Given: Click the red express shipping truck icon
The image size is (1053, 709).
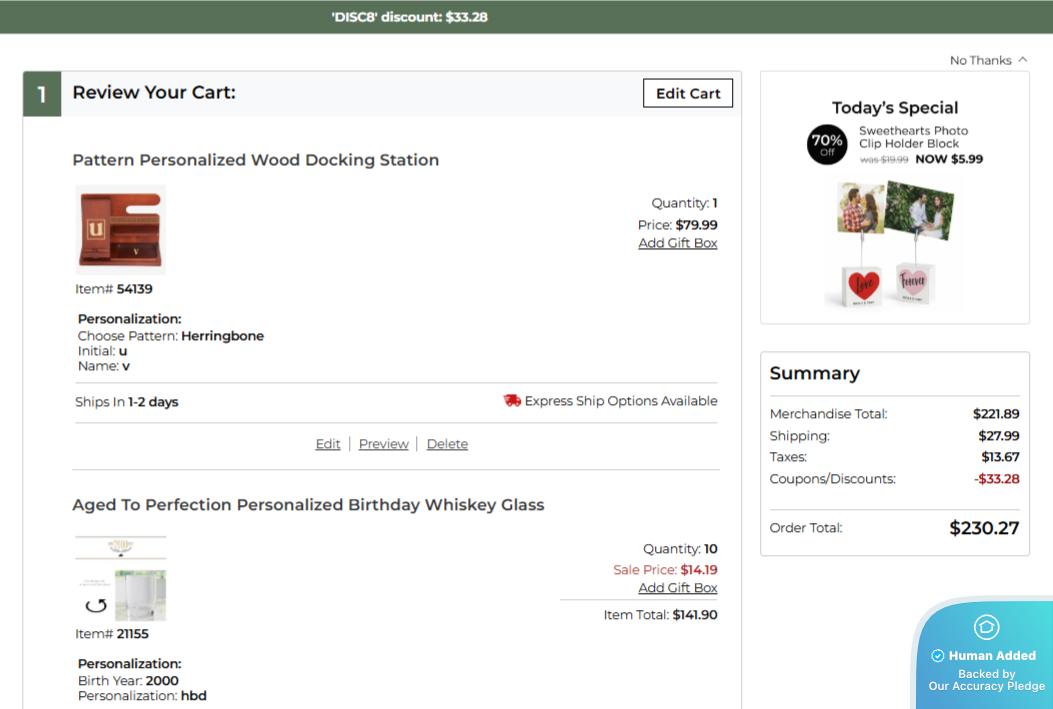Looking at the screenshot, I should click(x=512, y=401).
